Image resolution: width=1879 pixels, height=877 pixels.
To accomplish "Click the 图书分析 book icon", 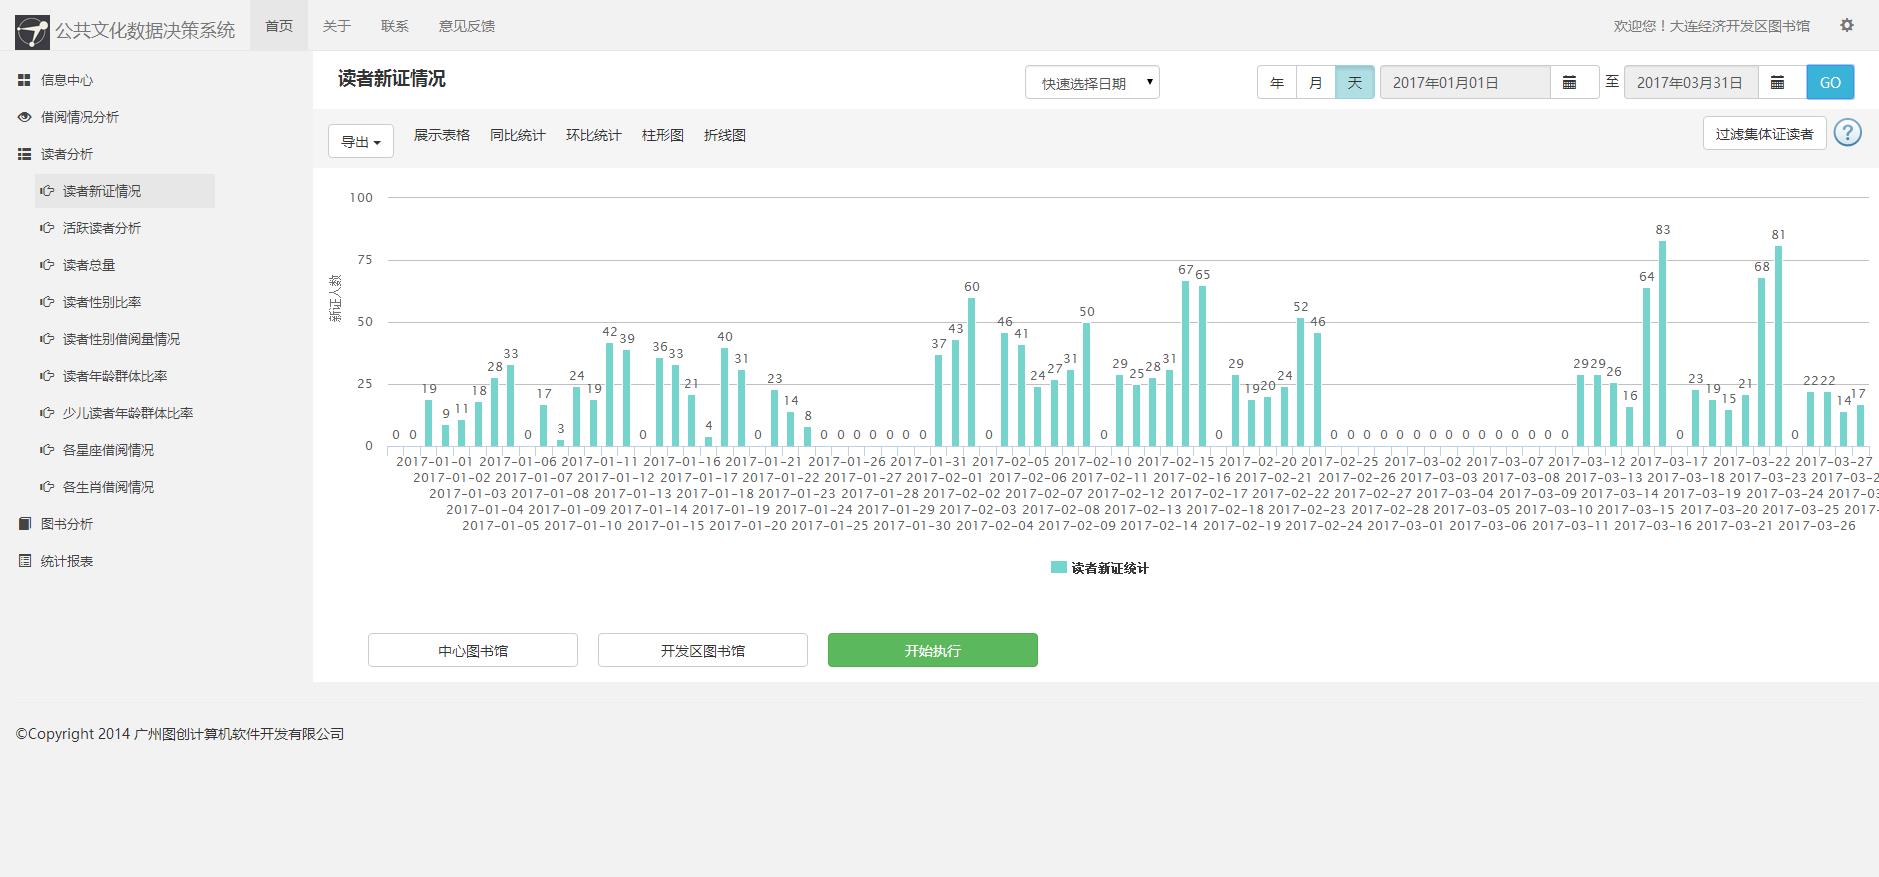I will click(x=24, y=524).
